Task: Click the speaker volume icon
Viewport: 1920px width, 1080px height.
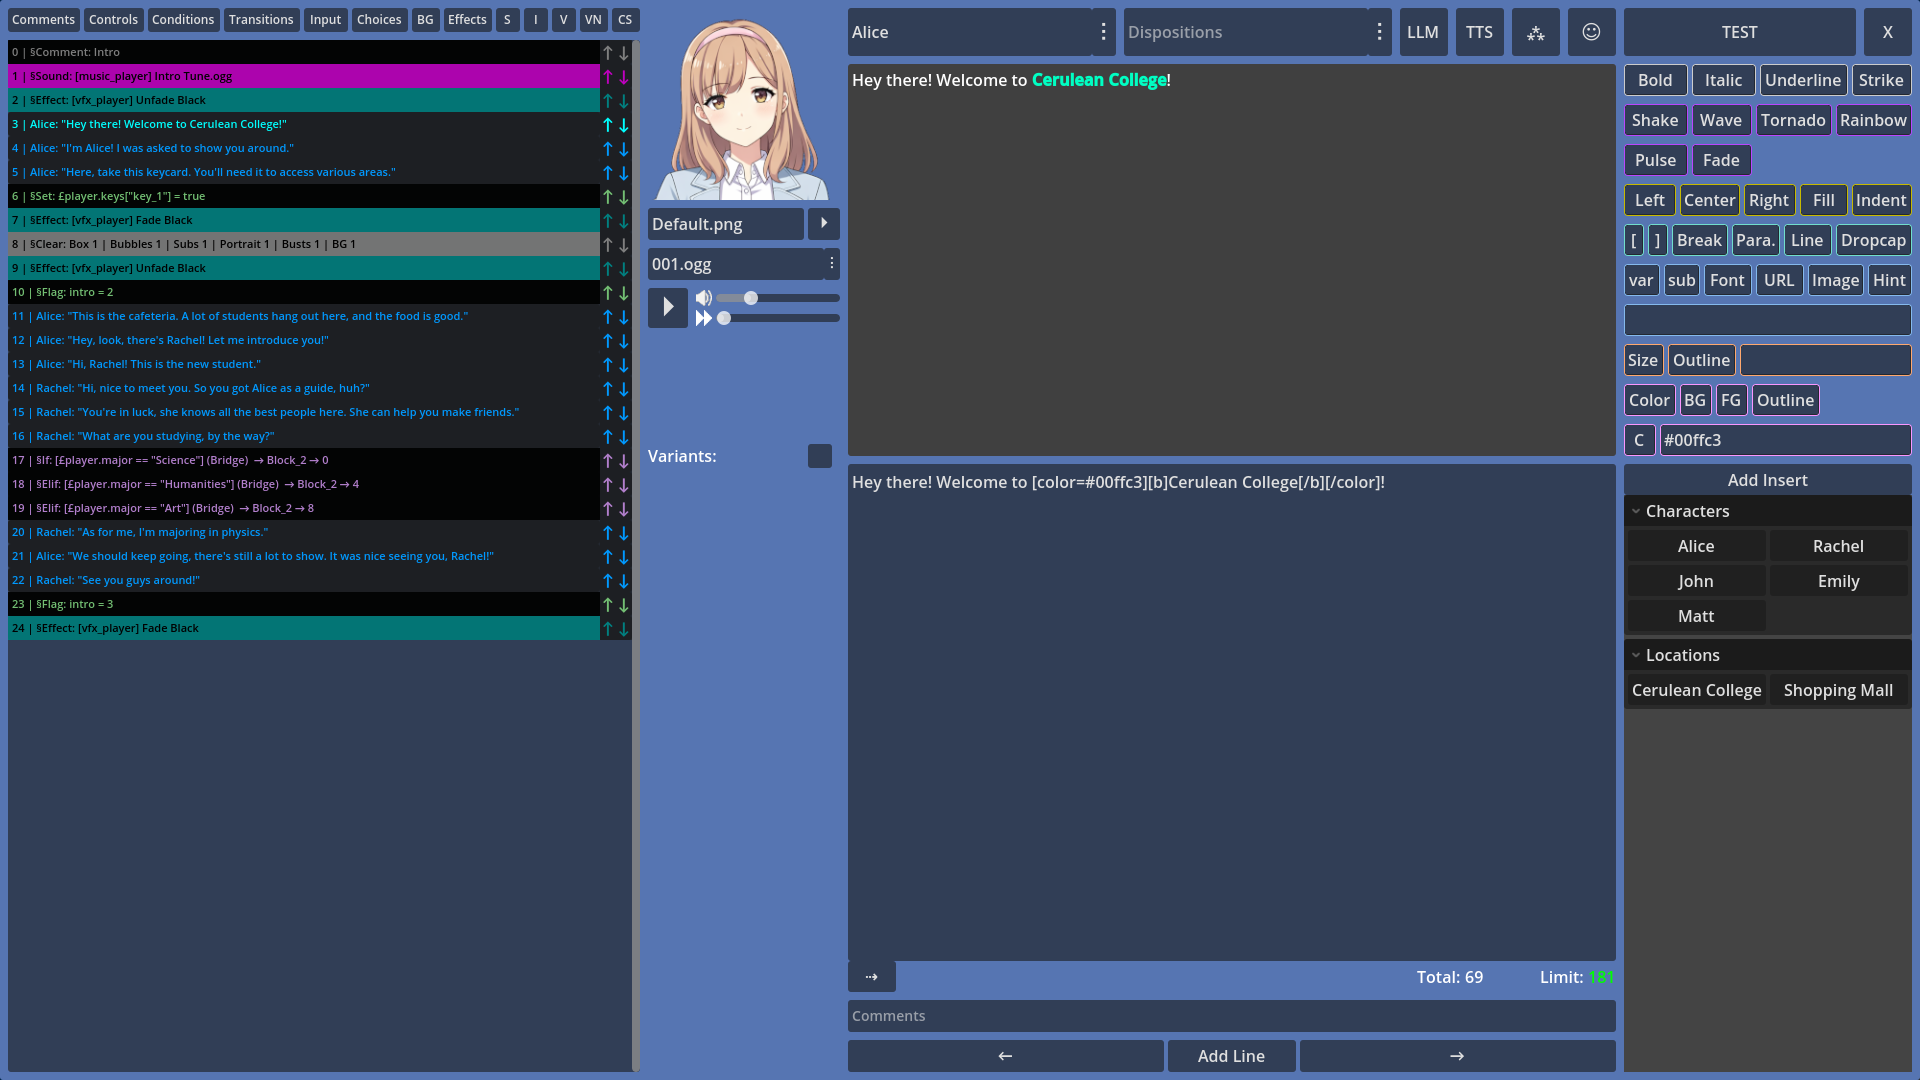Action: tap(704, 298)
